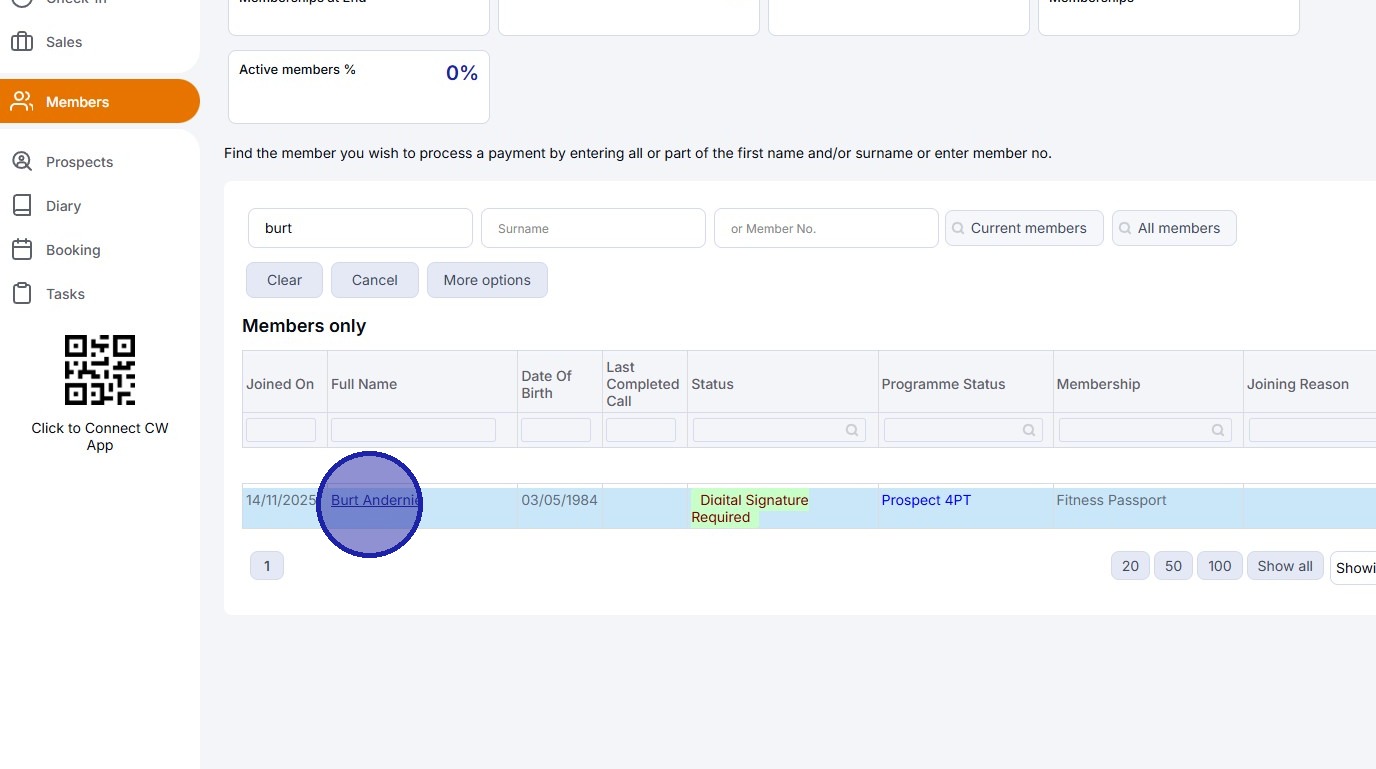Click the Active members % card
Viewport: 1376px width, 769px height.
tap(359, 87)
